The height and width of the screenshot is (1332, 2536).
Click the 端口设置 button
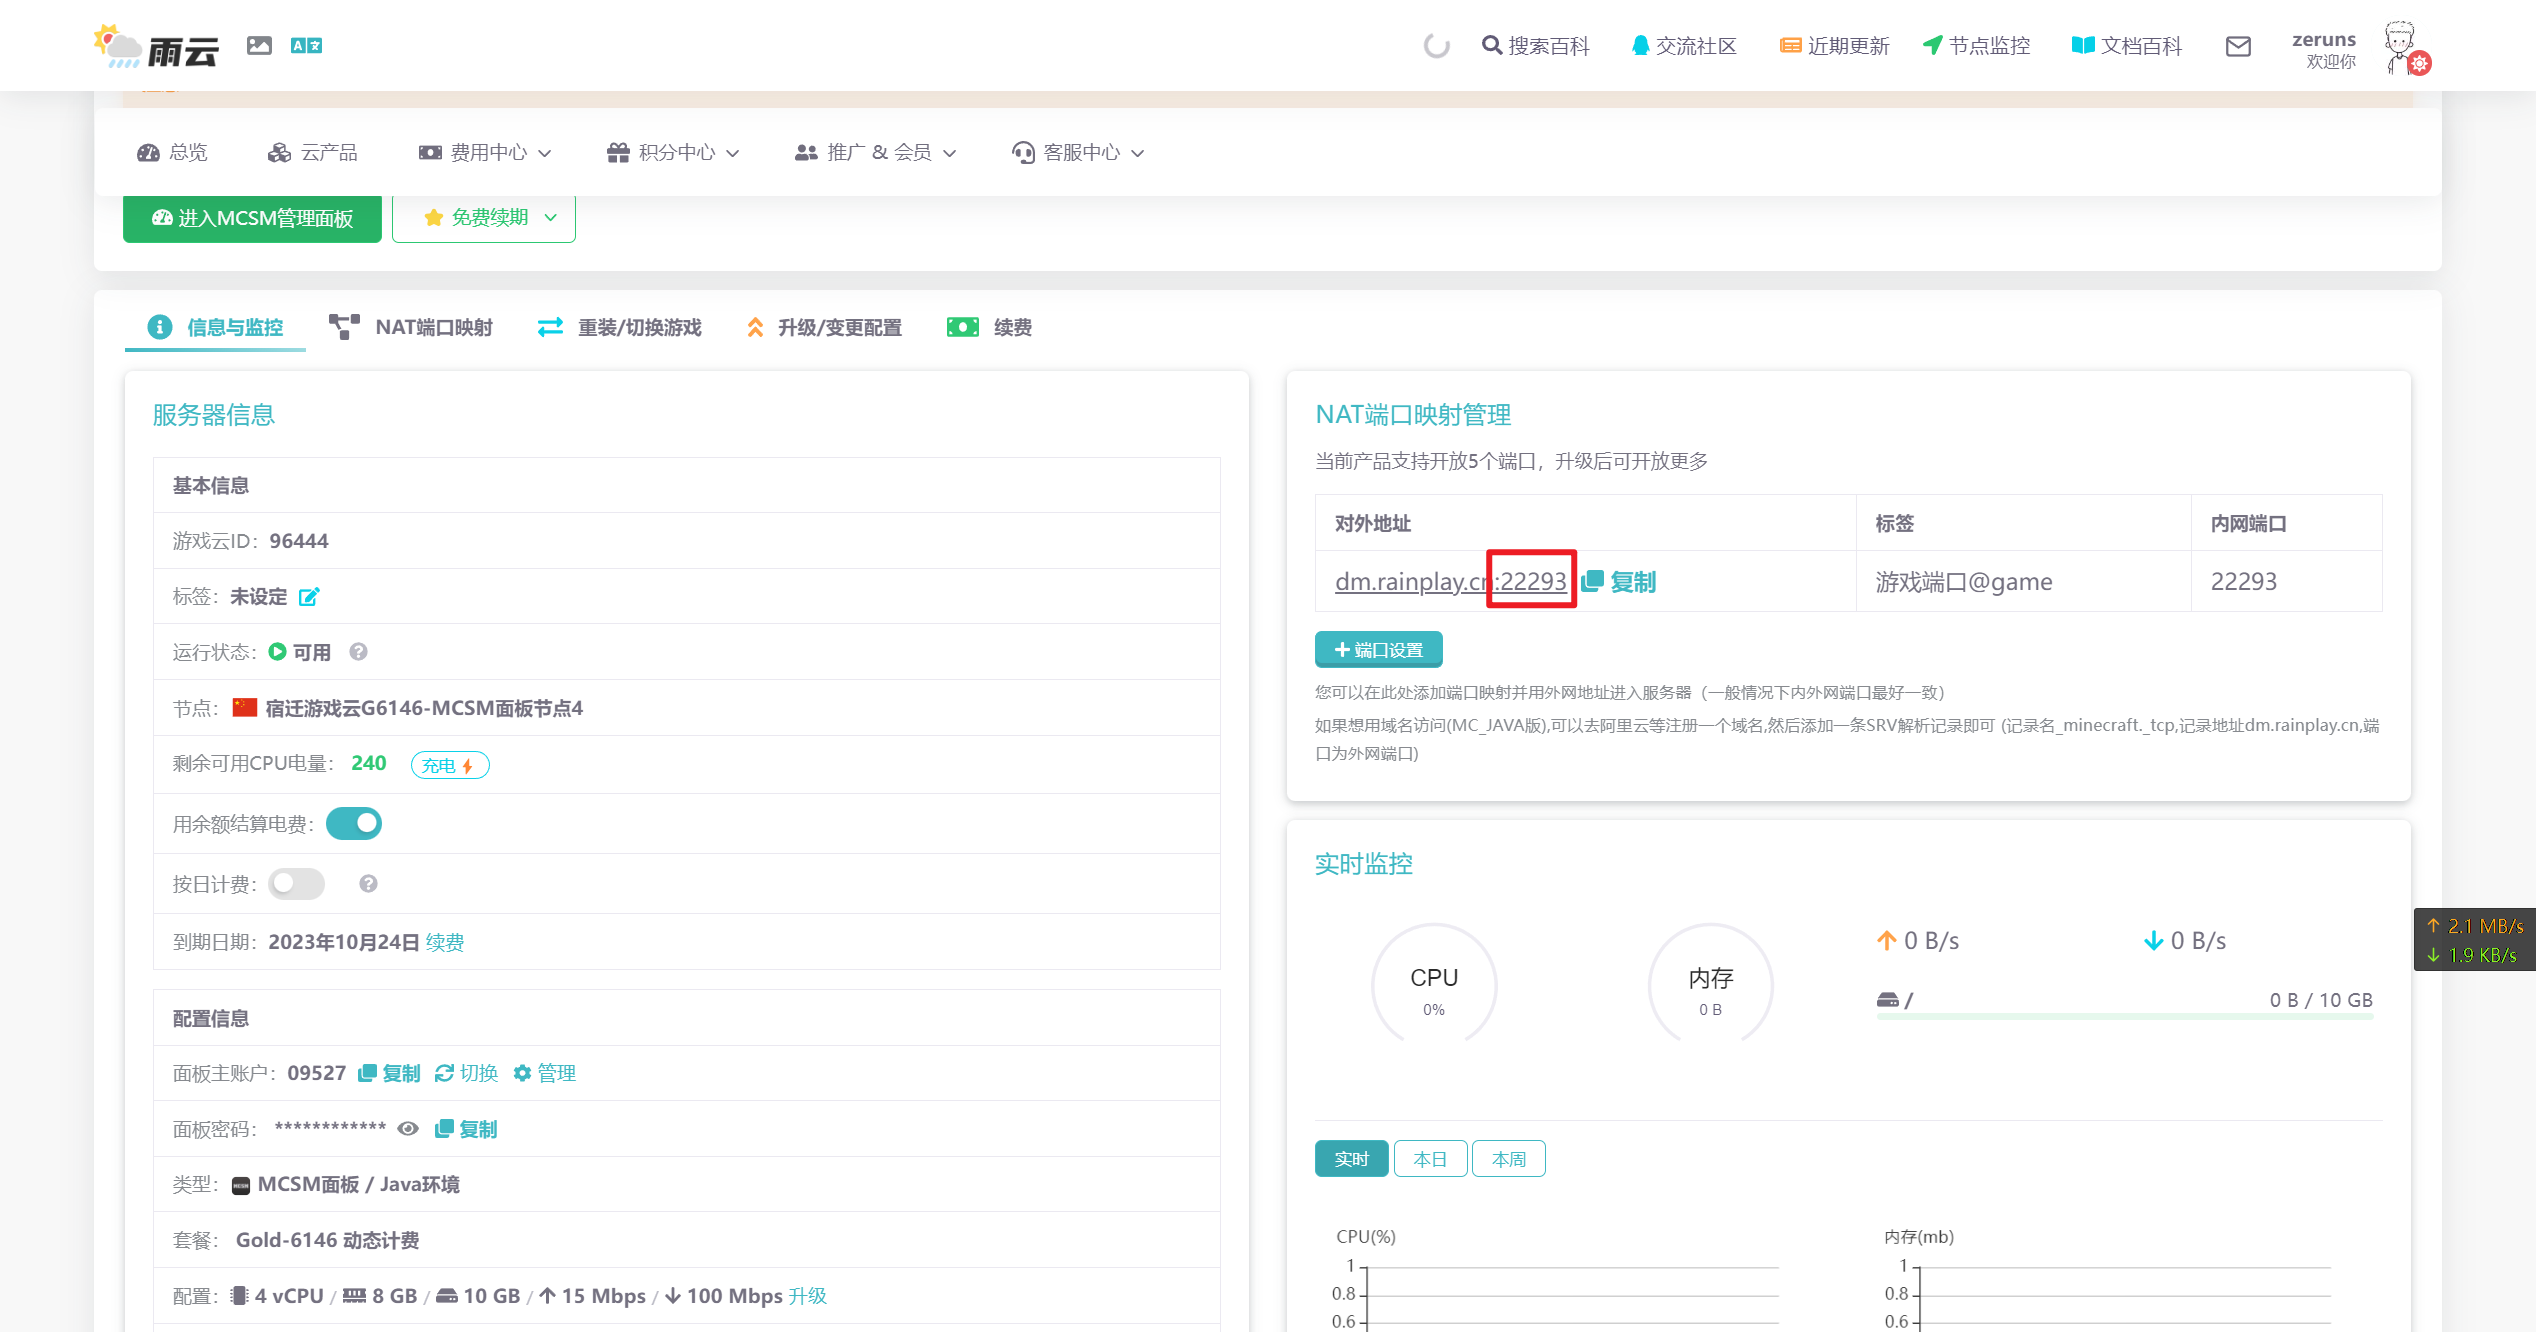click(x=1378, y=650)
